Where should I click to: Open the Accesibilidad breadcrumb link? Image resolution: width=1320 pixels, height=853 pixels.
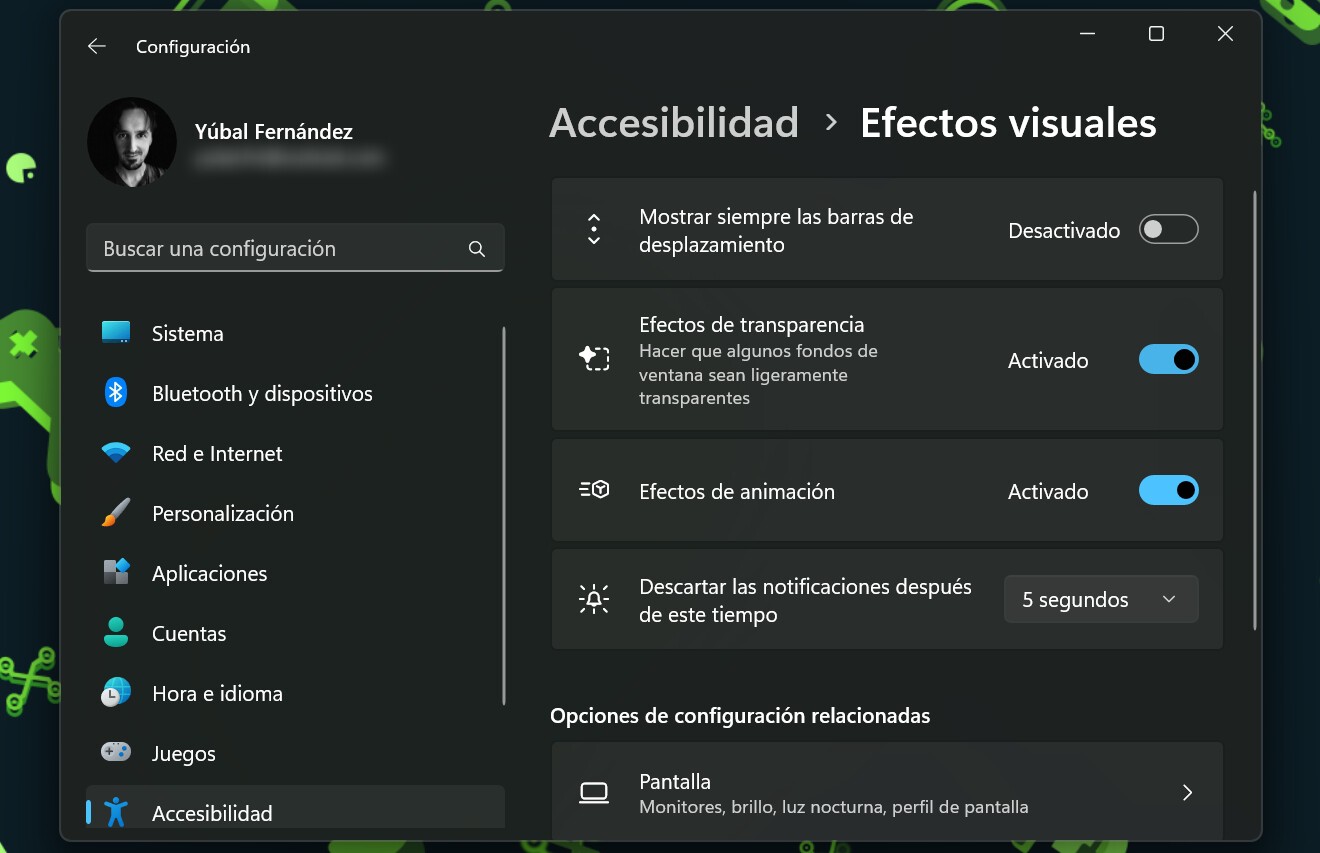[x=674, y=122]
